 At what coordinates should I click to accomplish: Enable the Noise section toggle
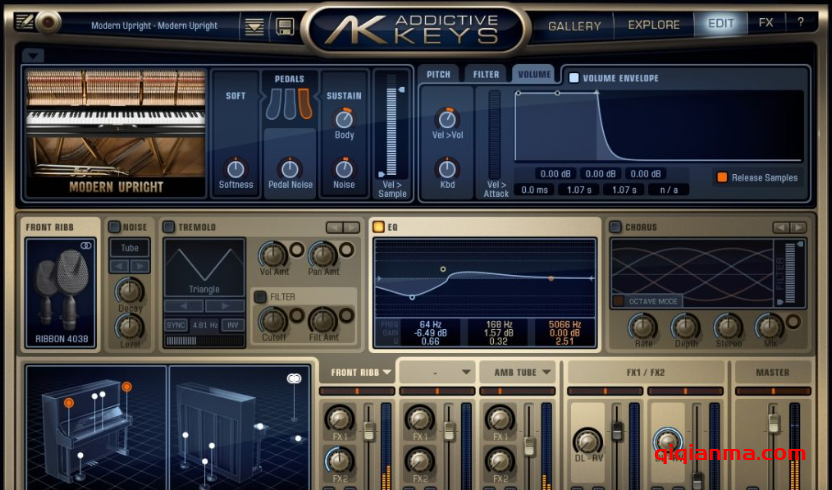click(114, 227)
